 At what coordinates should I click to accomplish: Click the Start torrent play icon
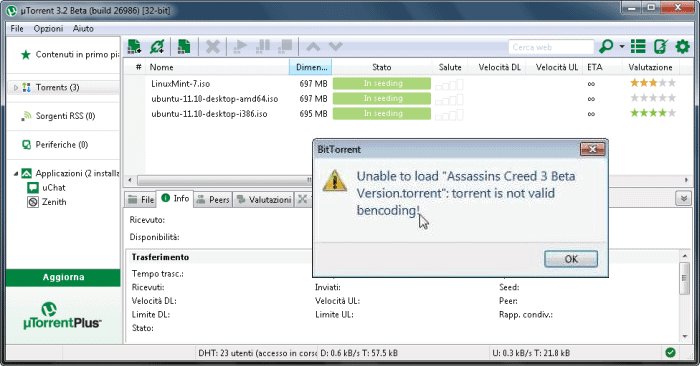tap(240, 46)
